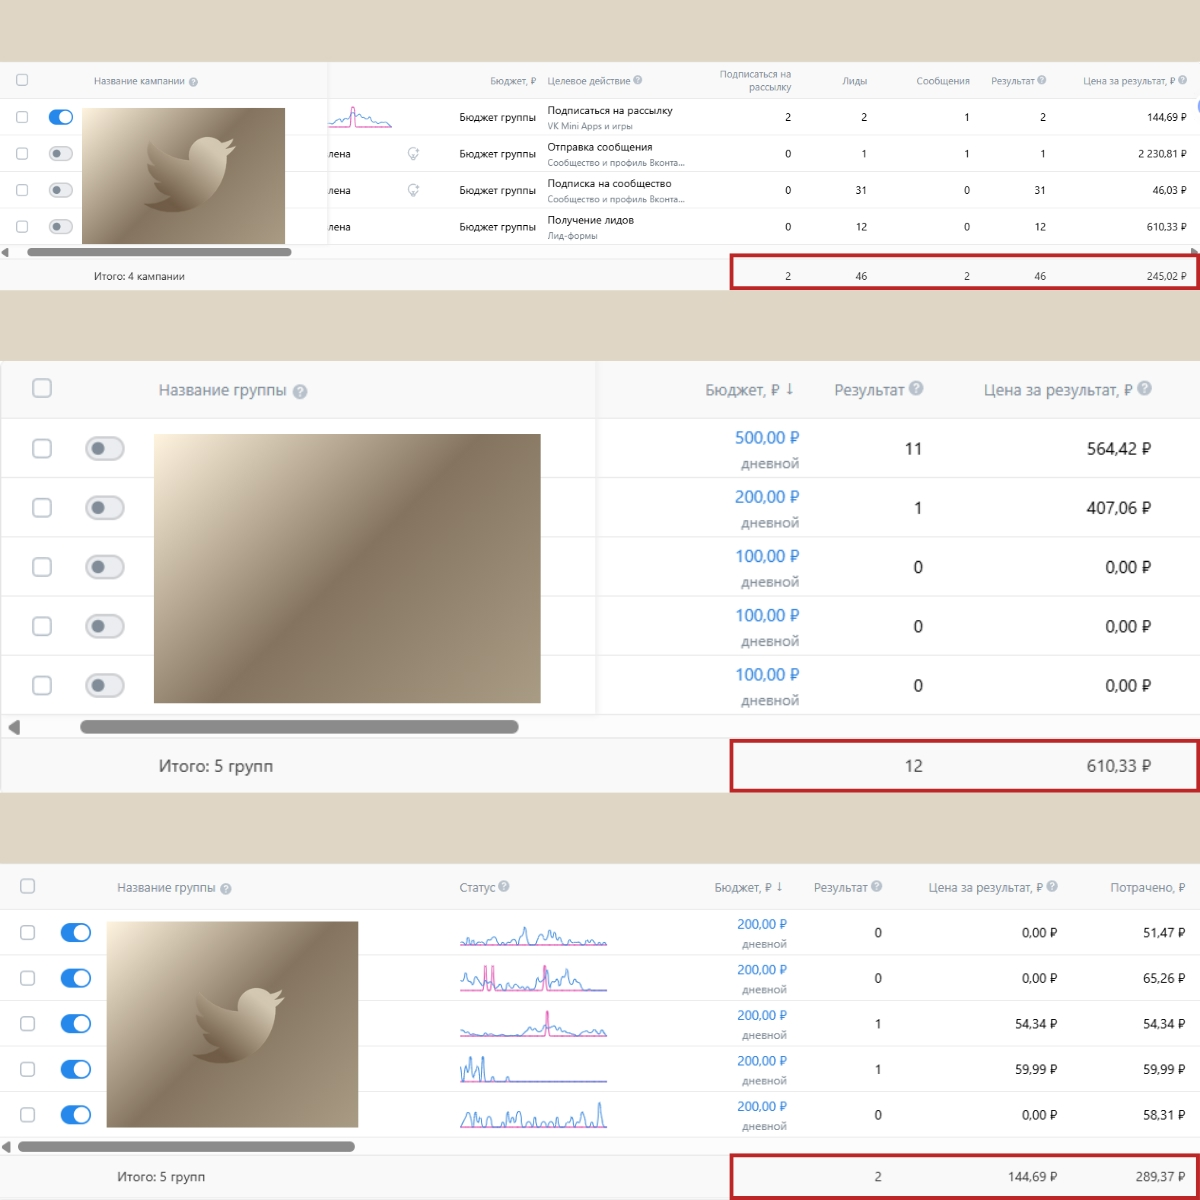Click horizontal scrollbar above Итого 289,37 ₽ row
1200x1200 pixels.
[186, 1147]
